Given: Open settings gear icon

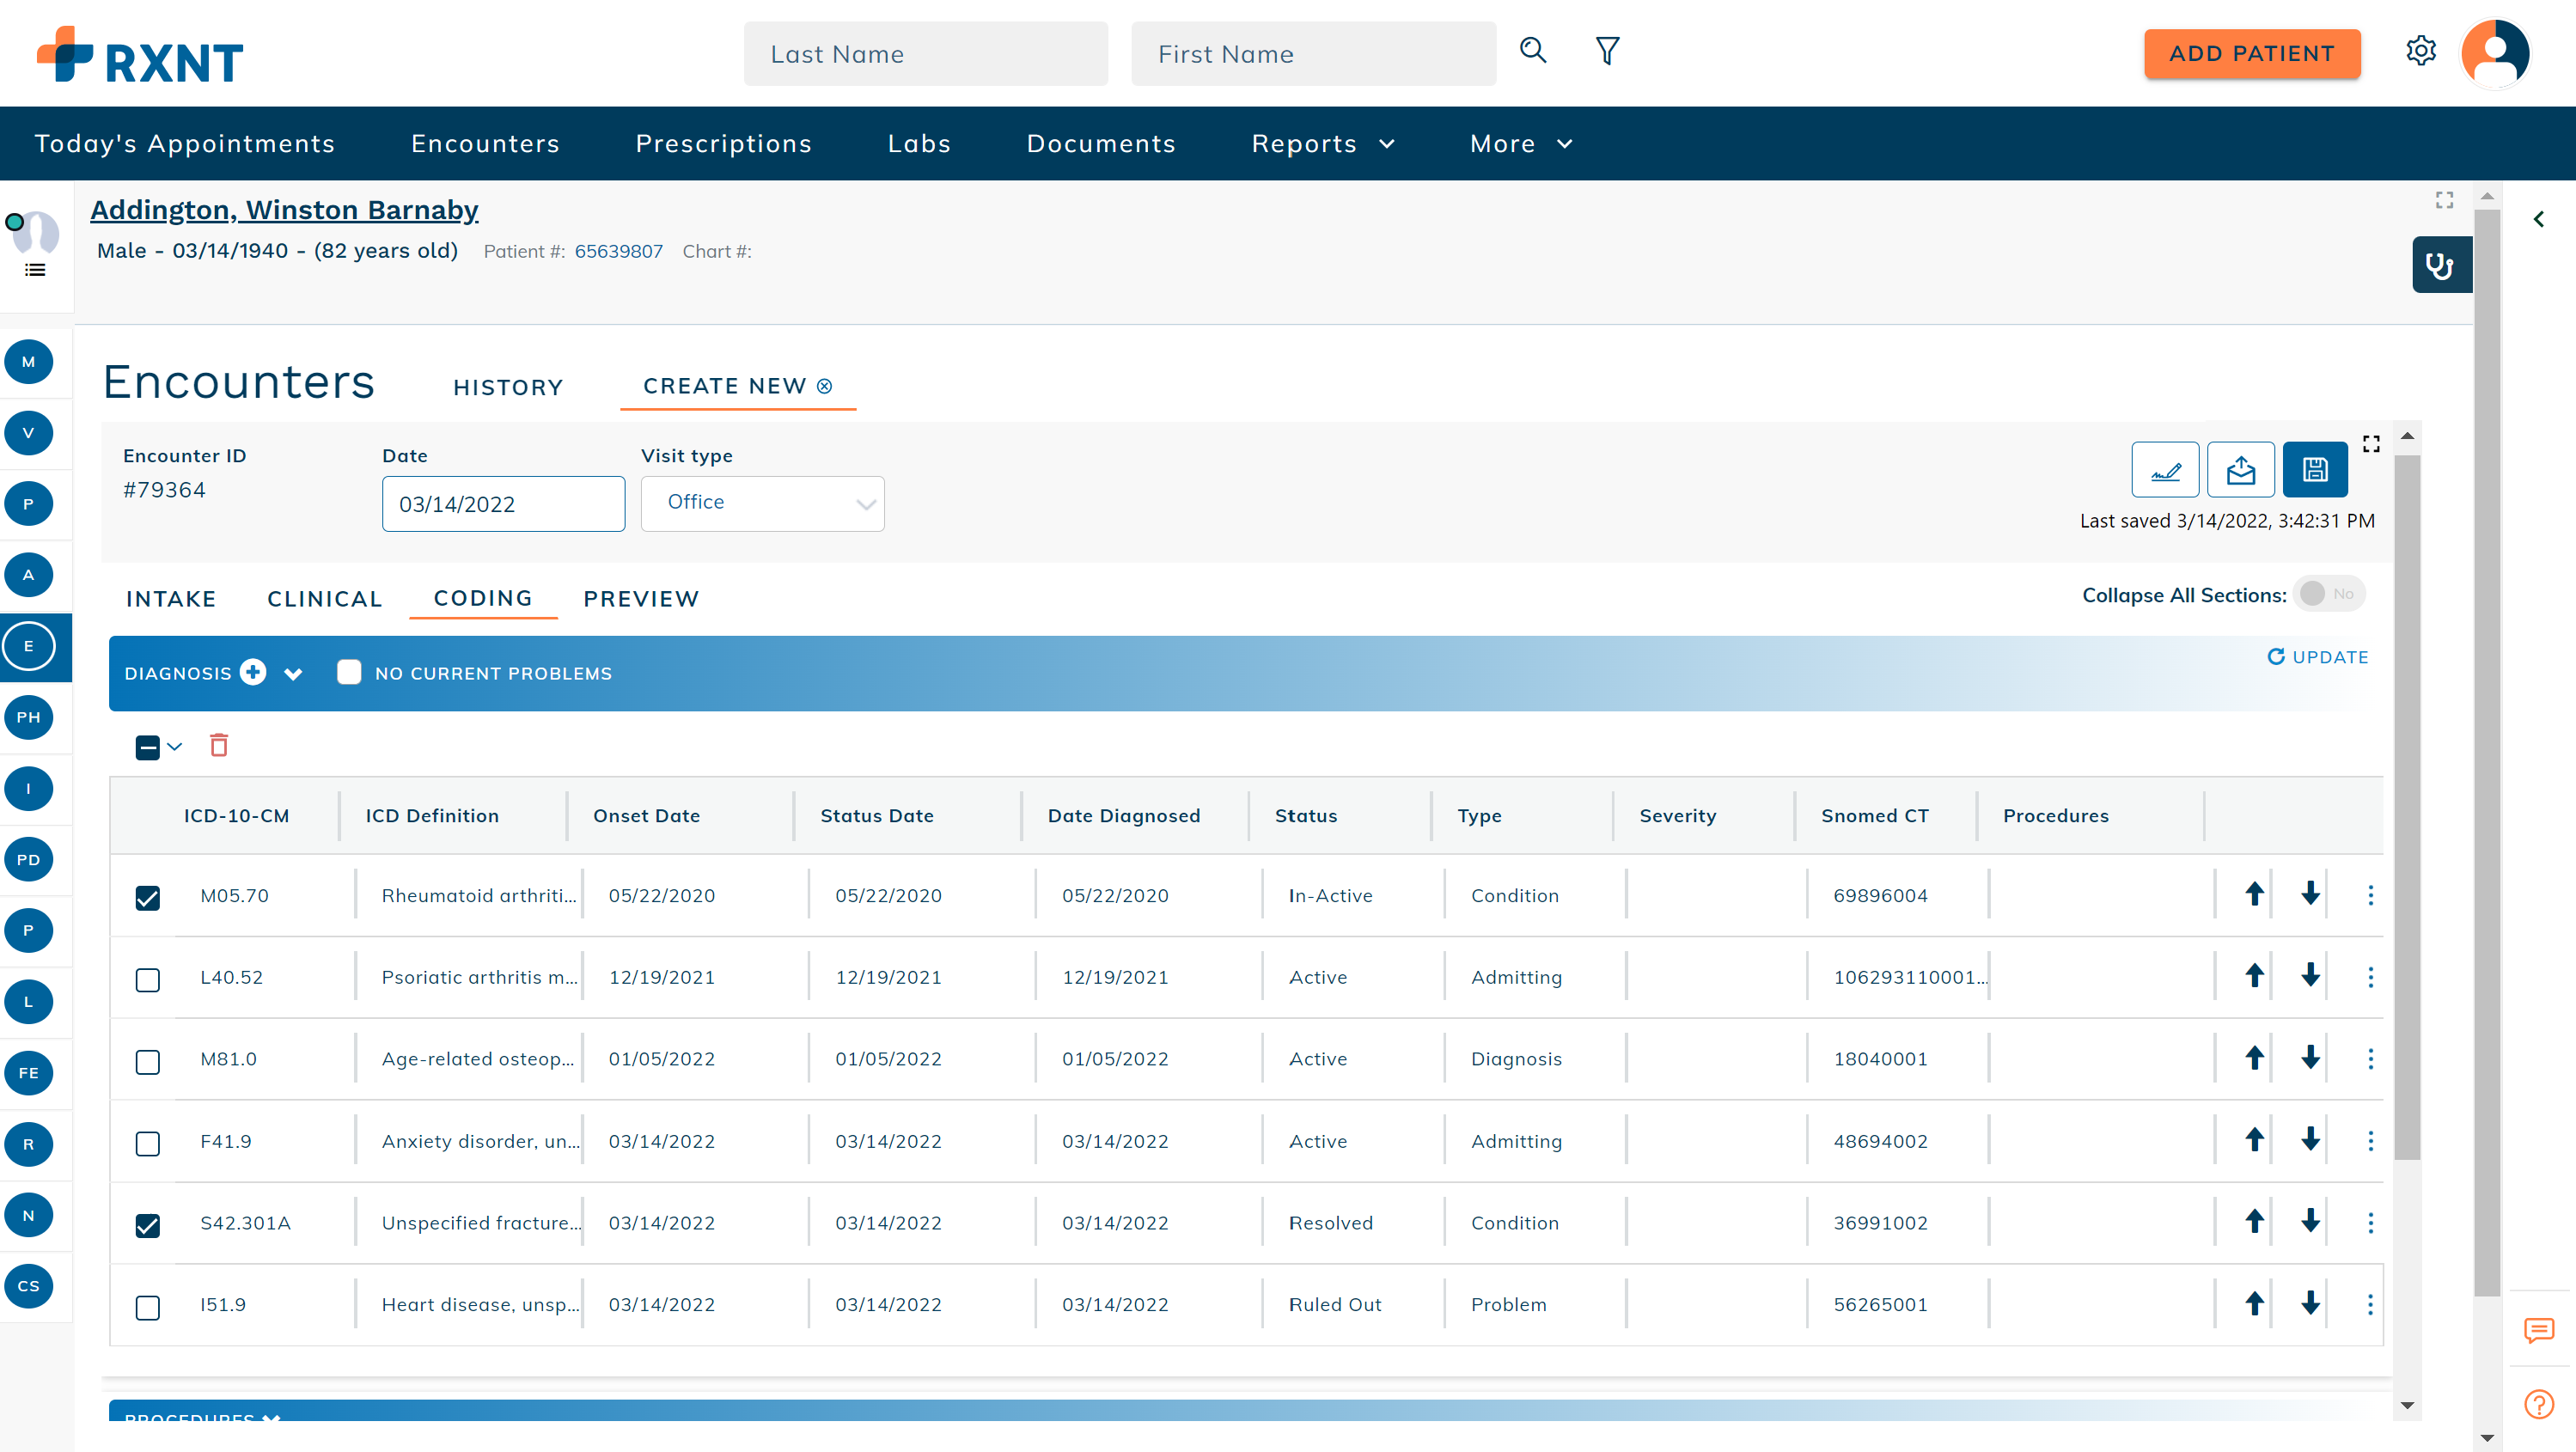Looking at the screenshot, I should click(2420, 51).
